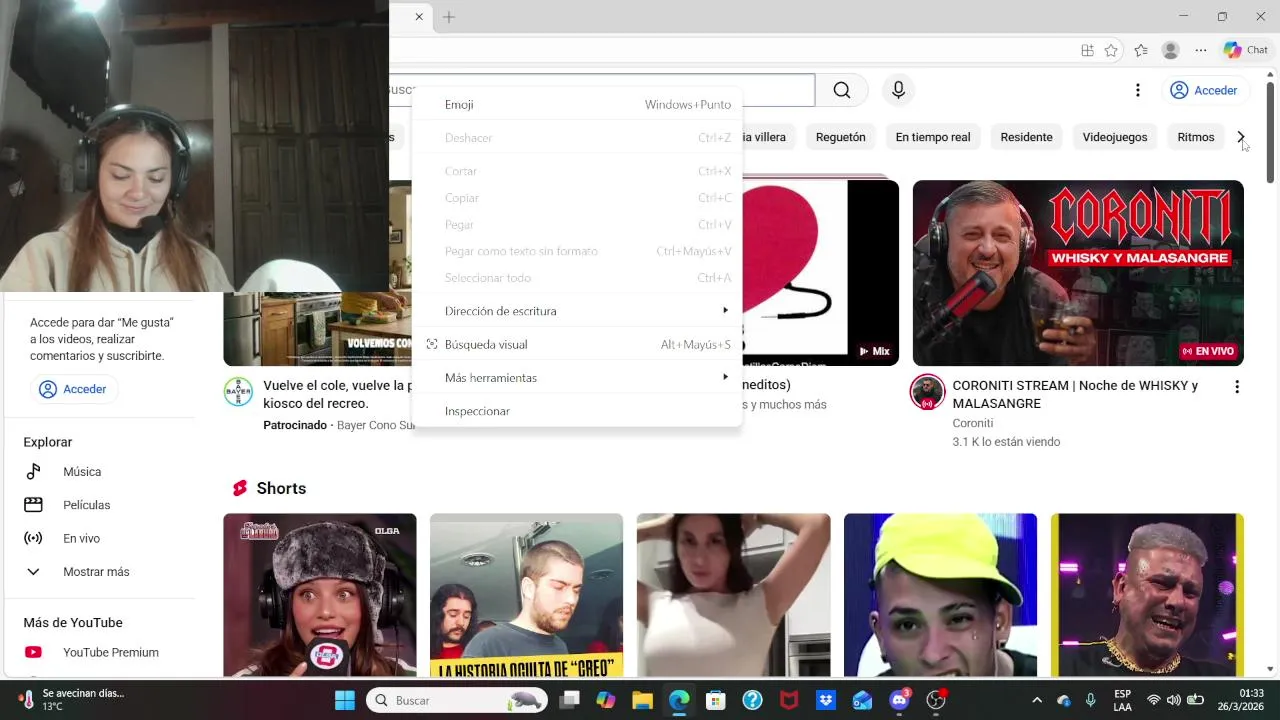Open the short with crying bald man
Image resolution: width=1280 pixels, height=720 pixels.
[1147, 595]
